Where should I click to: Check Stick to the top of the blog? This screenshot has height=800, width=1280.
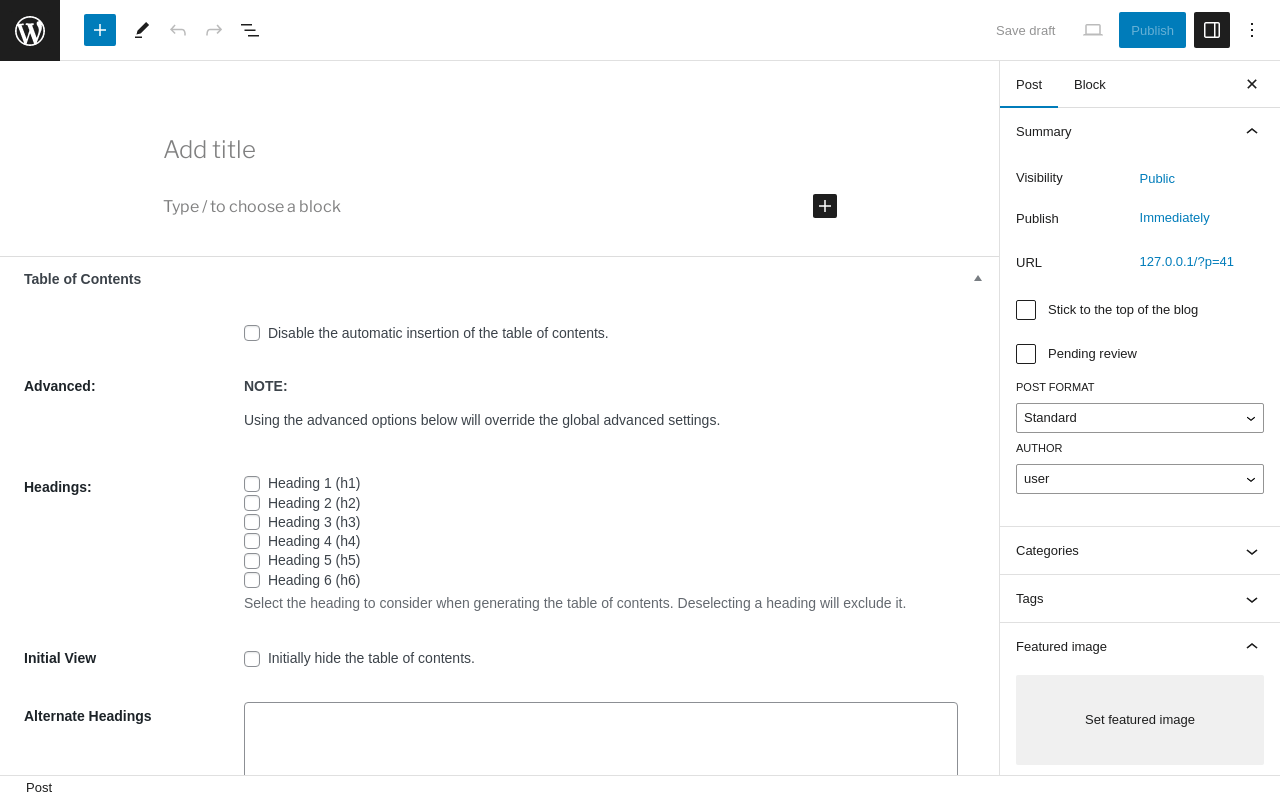tap(1026, 310)
